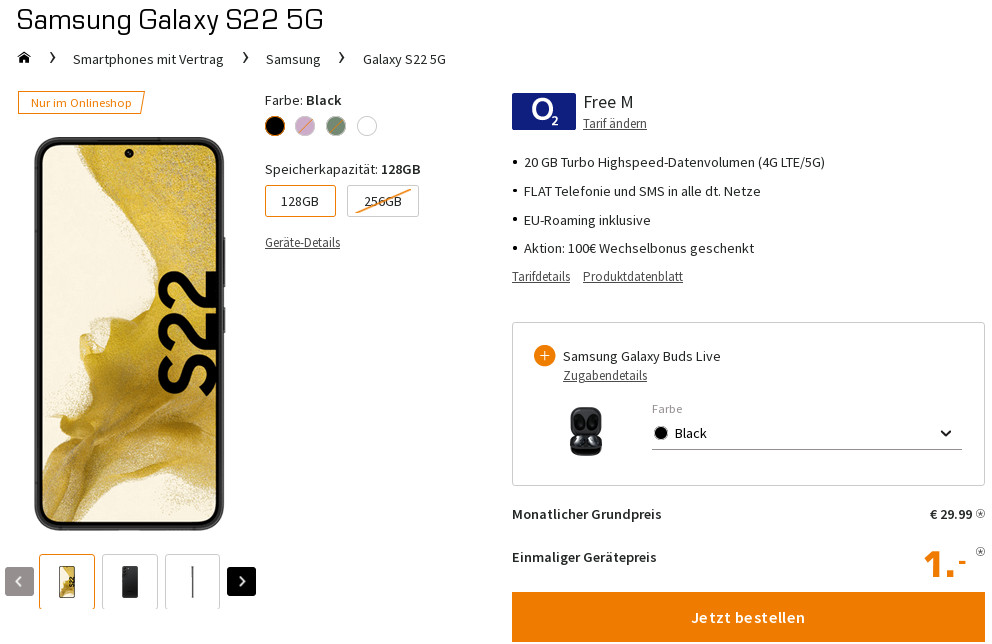The image size is (992, 644).
Task: Go to Samsung breadcrumb
Action: pos(293,59)
